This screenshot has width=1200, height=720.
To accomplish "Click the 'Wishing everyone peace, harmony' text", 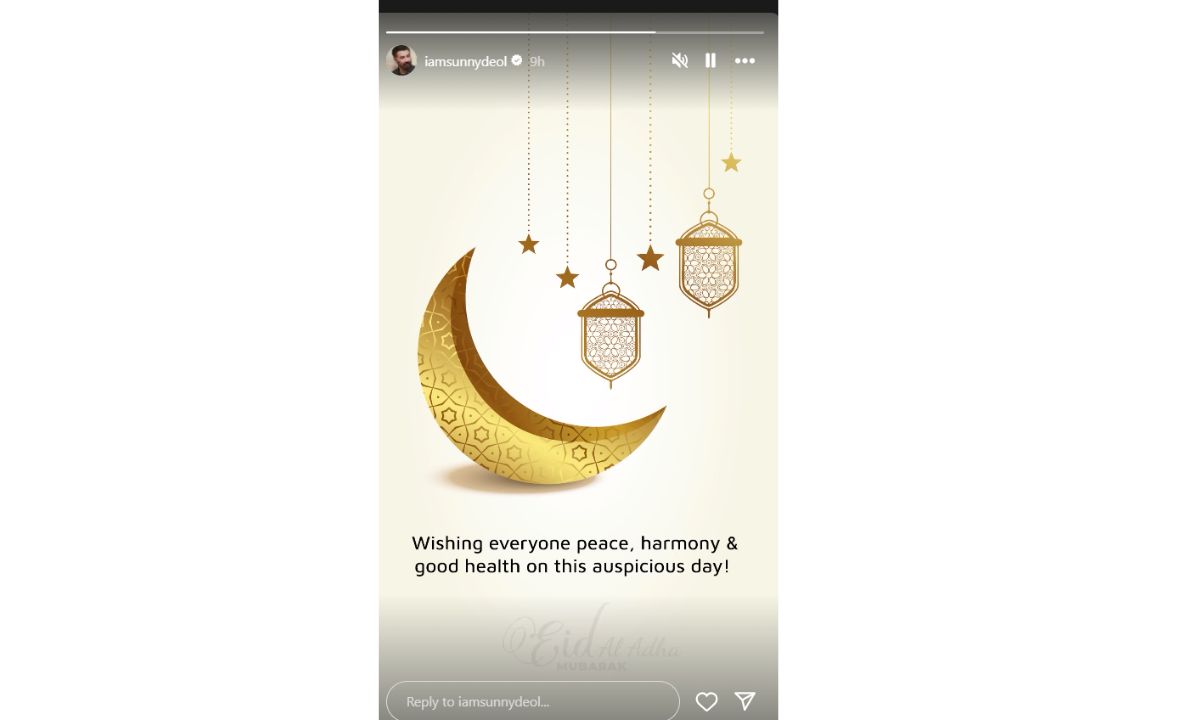I will [575, 544].
